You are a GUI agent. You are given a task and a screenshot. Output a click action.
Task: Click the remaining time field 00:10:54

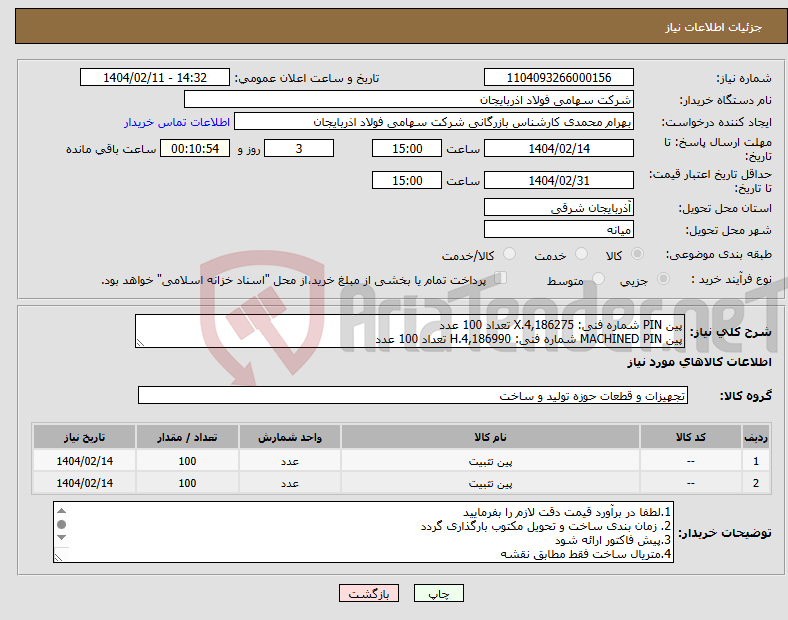pos(195,149)
